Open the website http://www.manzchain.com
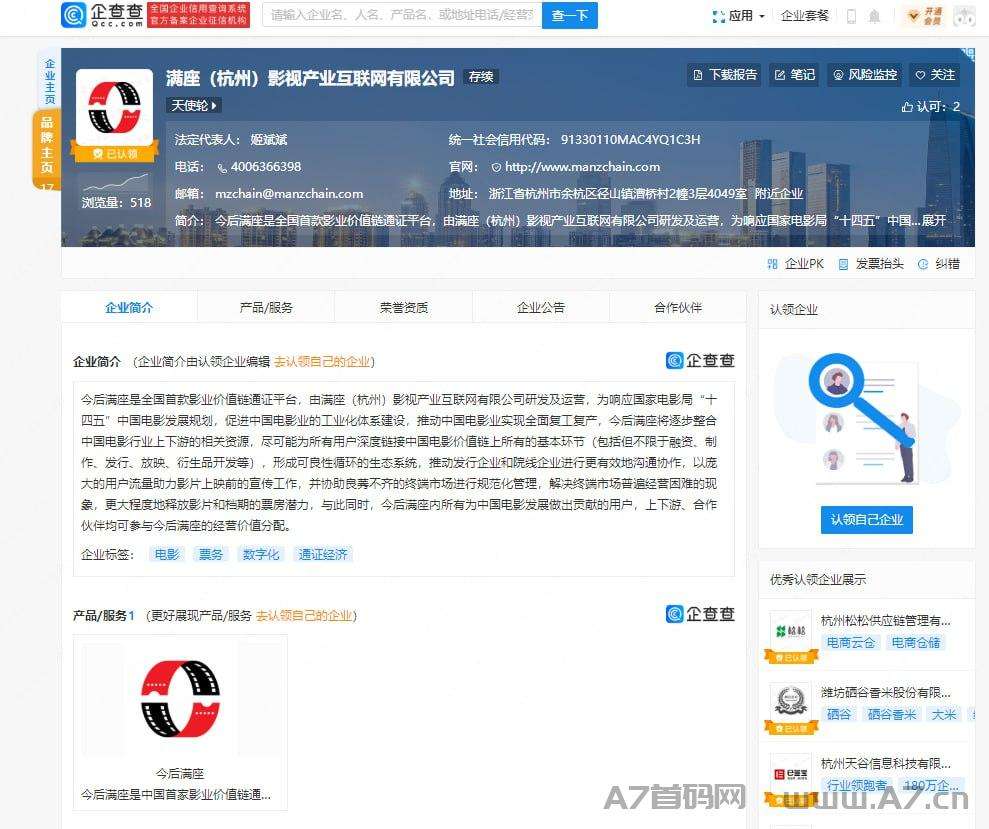989x829 pixels. [582, 167]
